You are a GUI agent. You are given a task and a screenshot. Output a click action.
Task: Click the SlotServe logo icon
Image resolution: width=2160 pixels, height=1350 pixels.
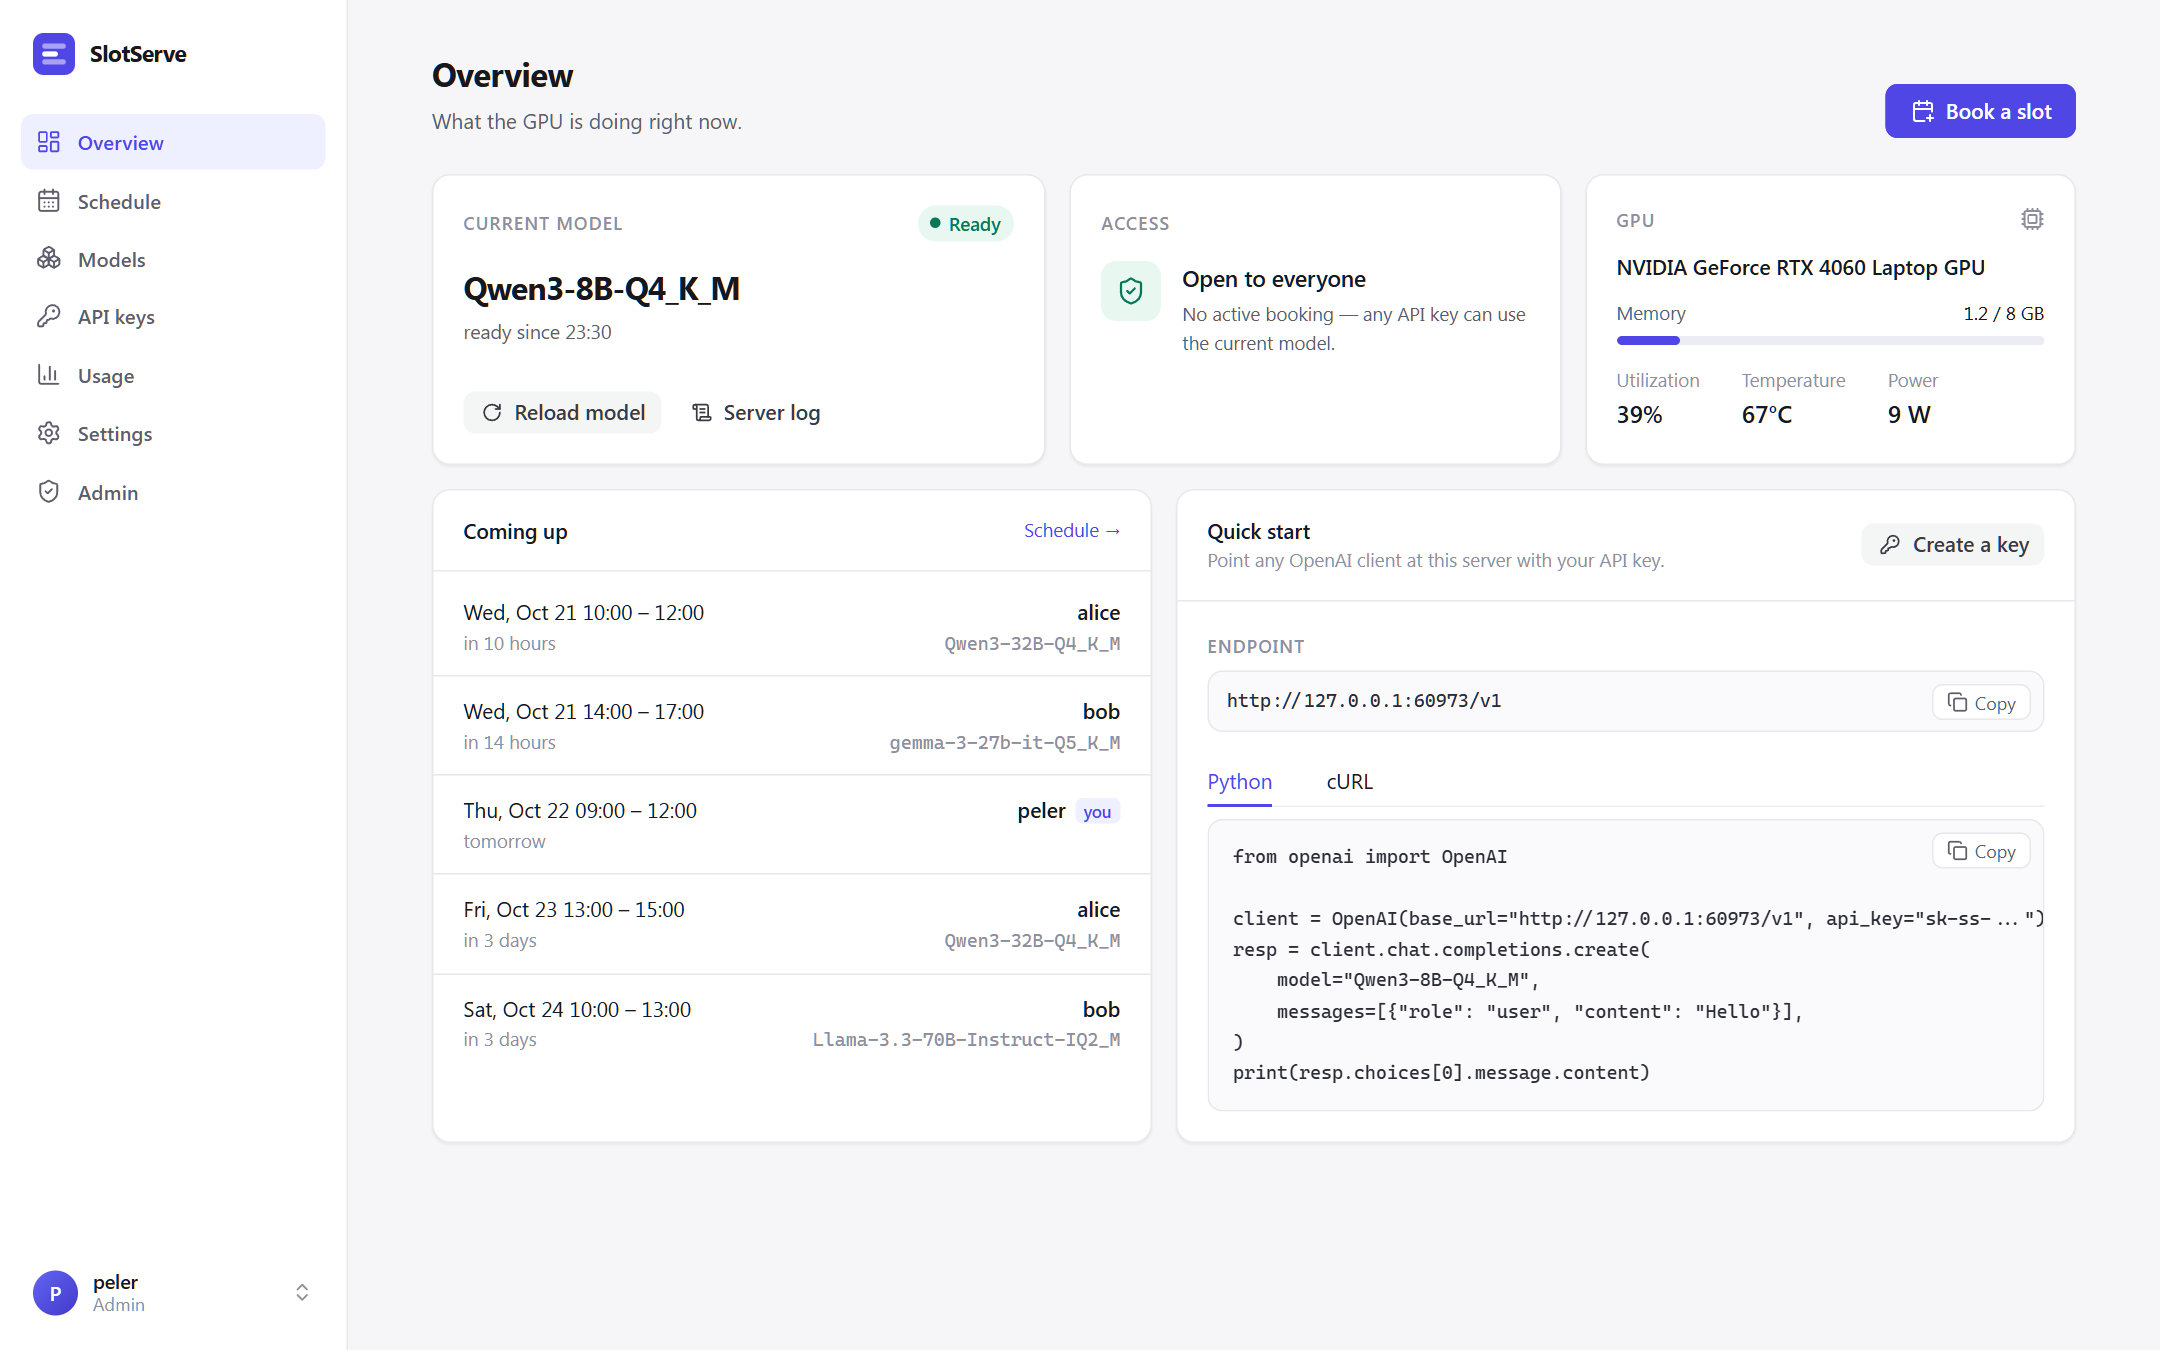[x=54, y=54]
